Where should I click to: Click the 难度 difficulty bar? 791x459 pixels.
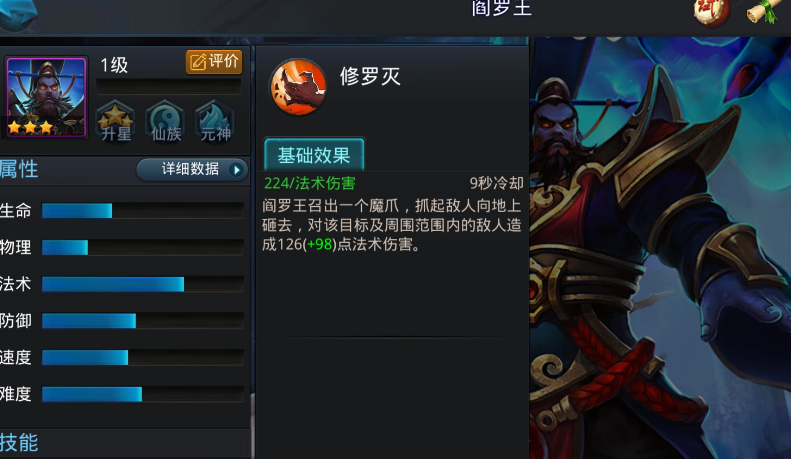point(143,394)
